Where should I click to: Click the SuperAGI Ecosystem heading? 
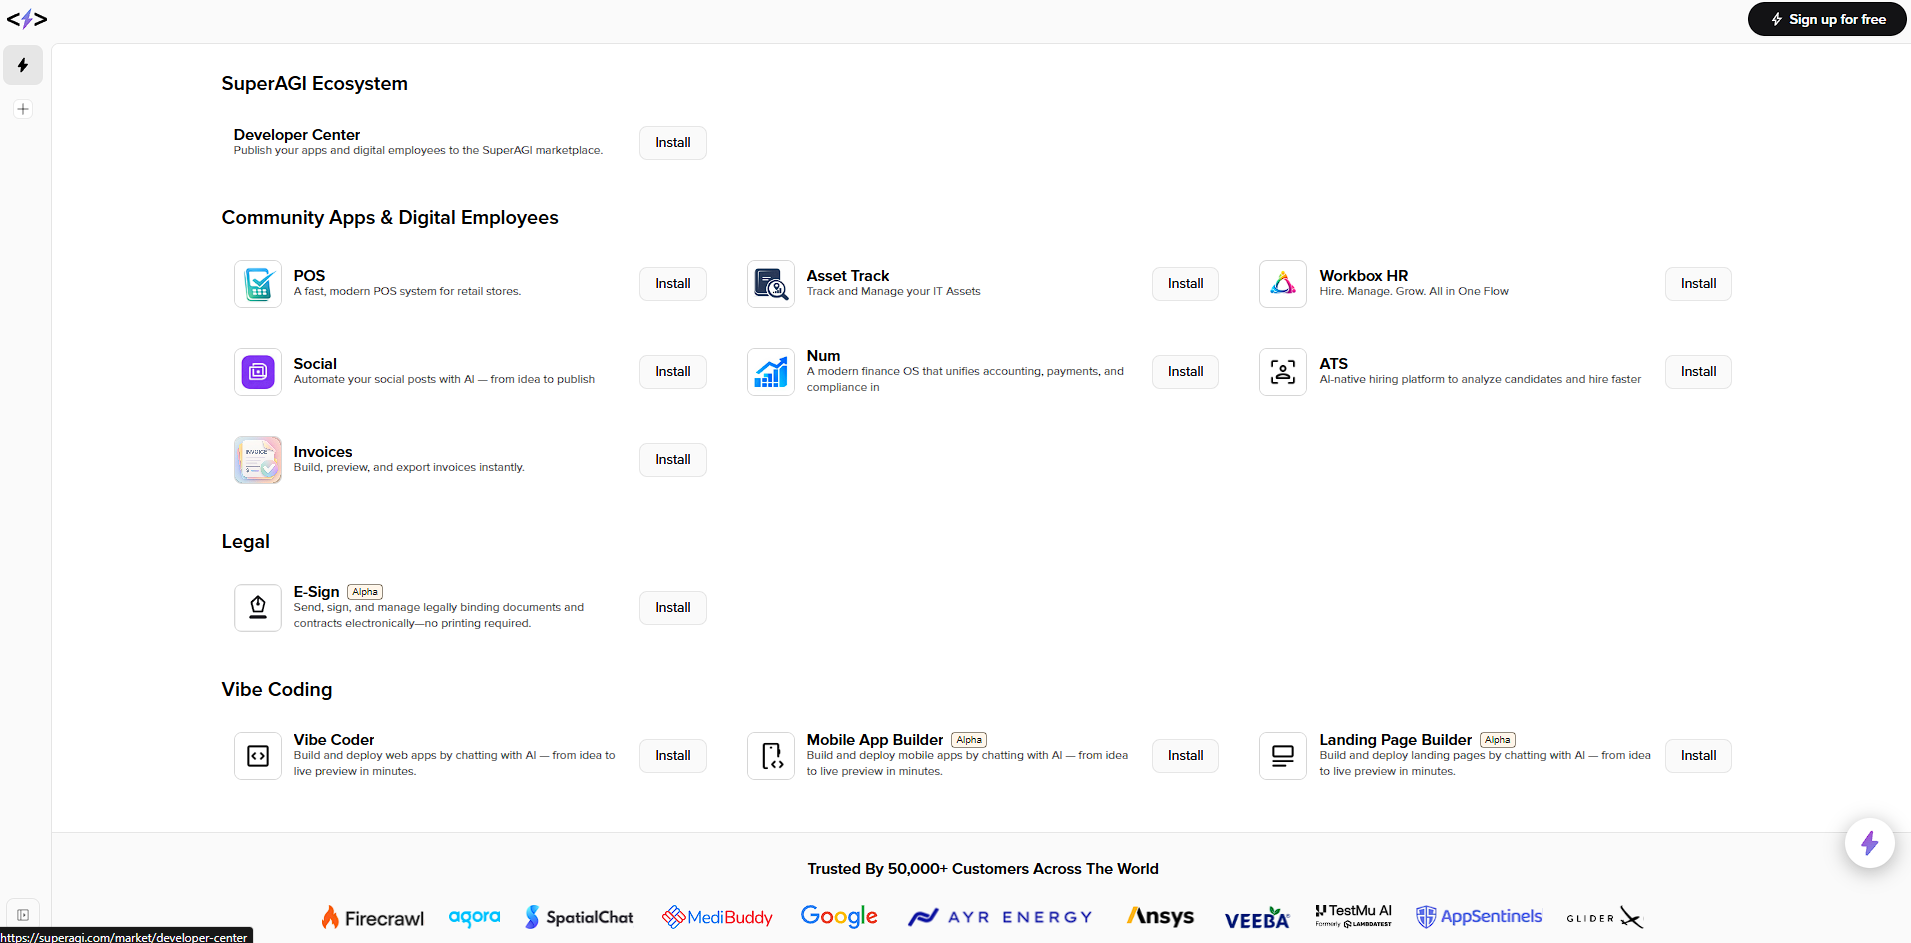point(315,84)
